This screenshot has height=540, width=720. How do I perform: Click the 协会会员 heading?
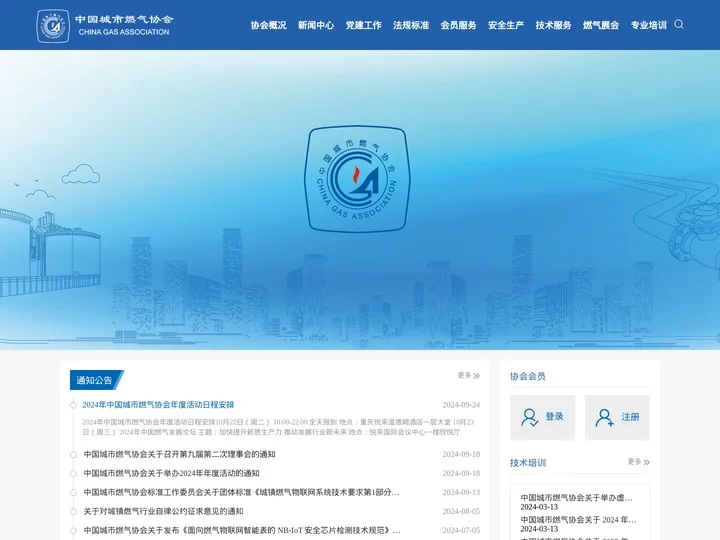point(528,376)
